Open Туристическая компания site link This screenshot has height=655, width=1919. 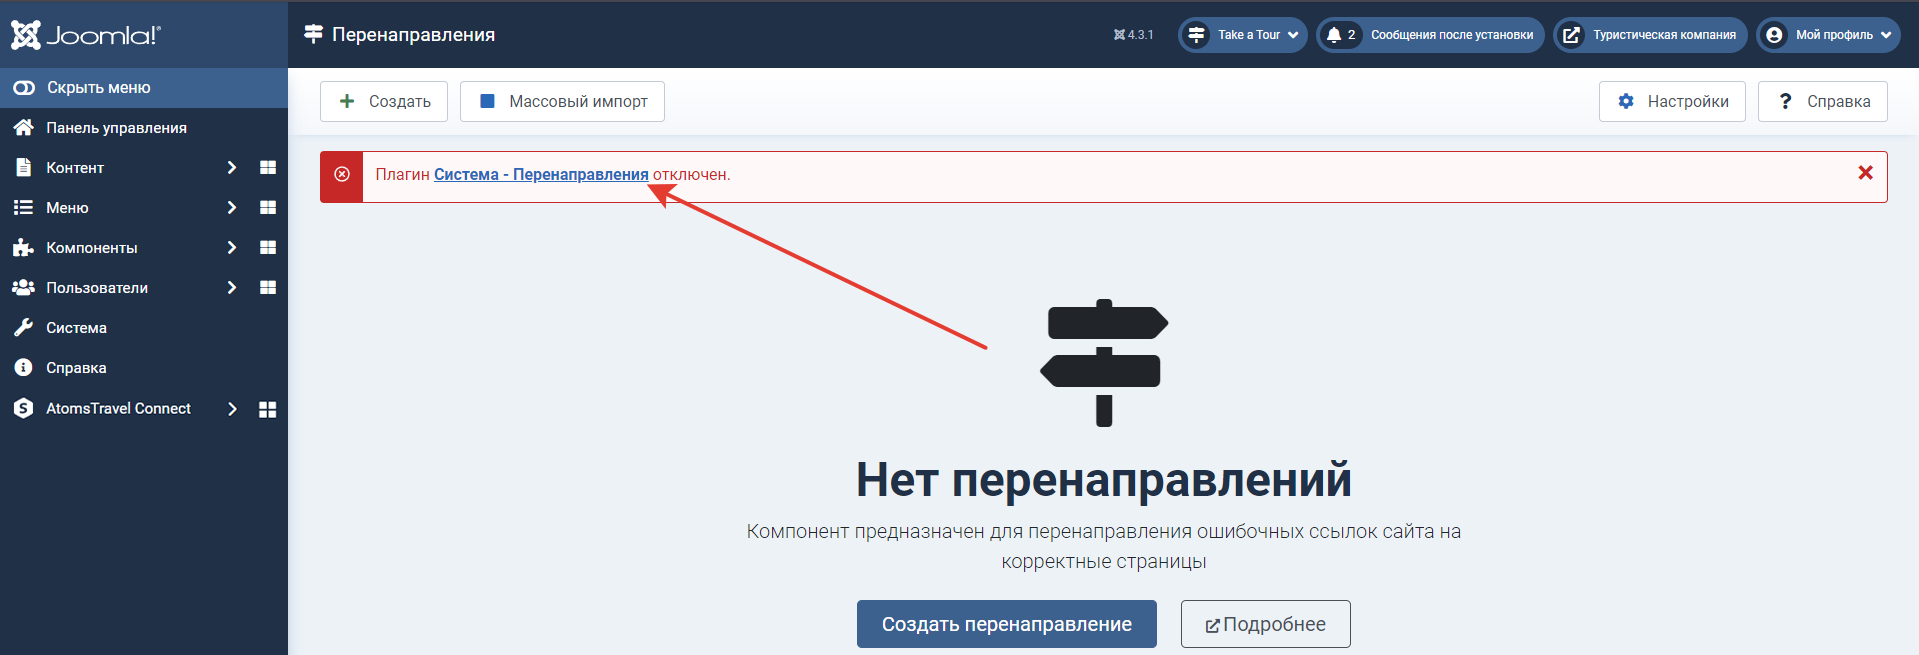1651,35
